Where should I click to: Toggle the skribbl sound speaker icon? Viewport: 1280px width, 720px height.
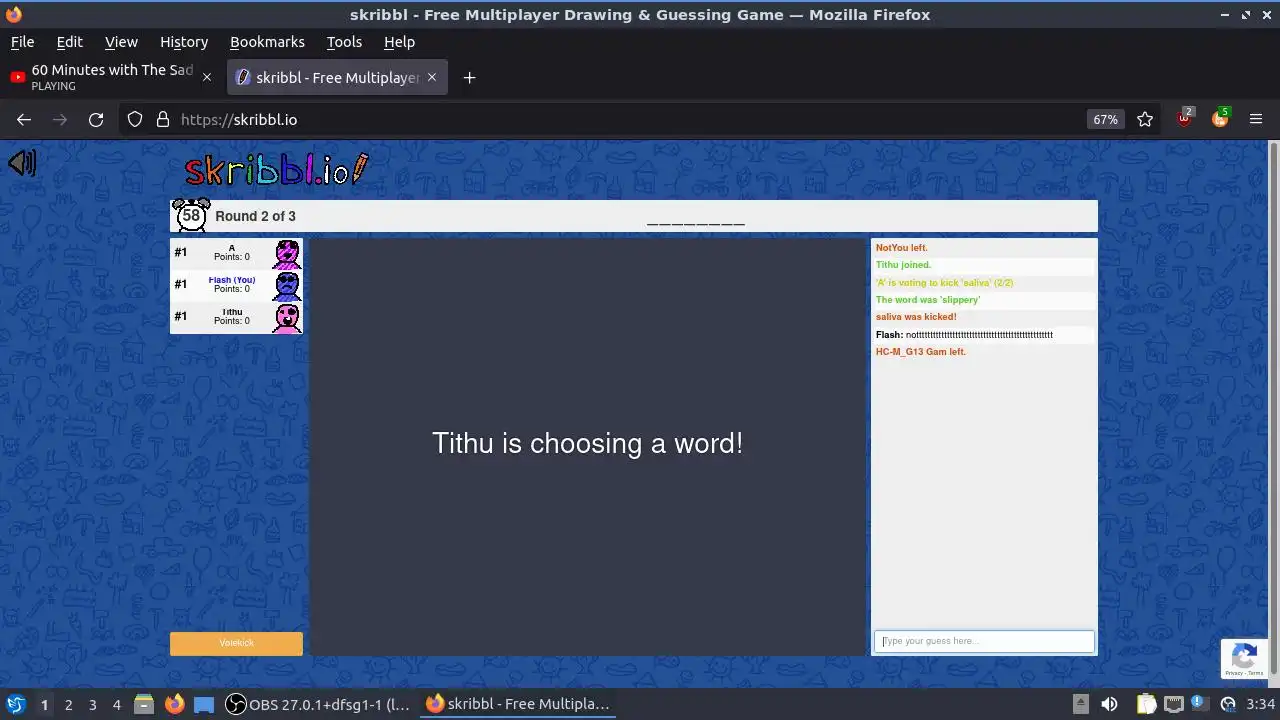click(x=22, y=163)
